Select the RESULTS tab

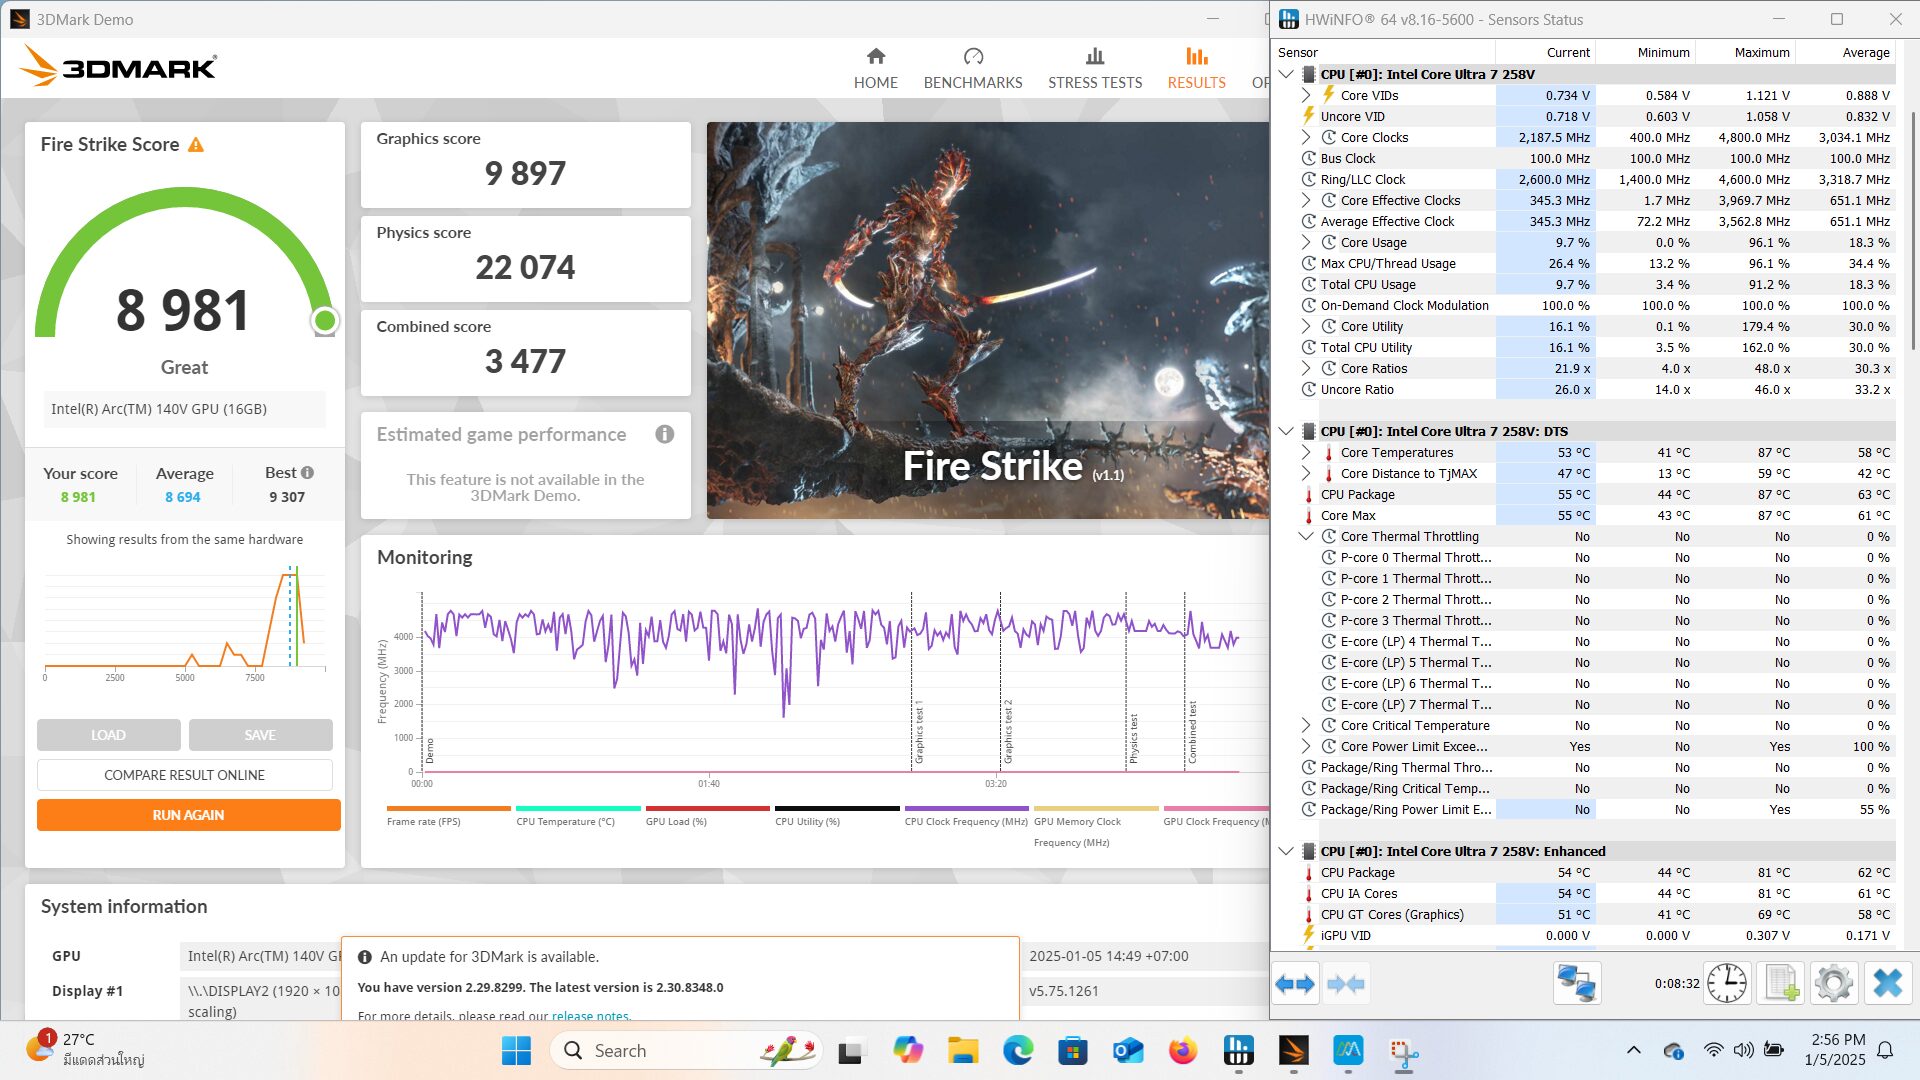(1196, 68)
